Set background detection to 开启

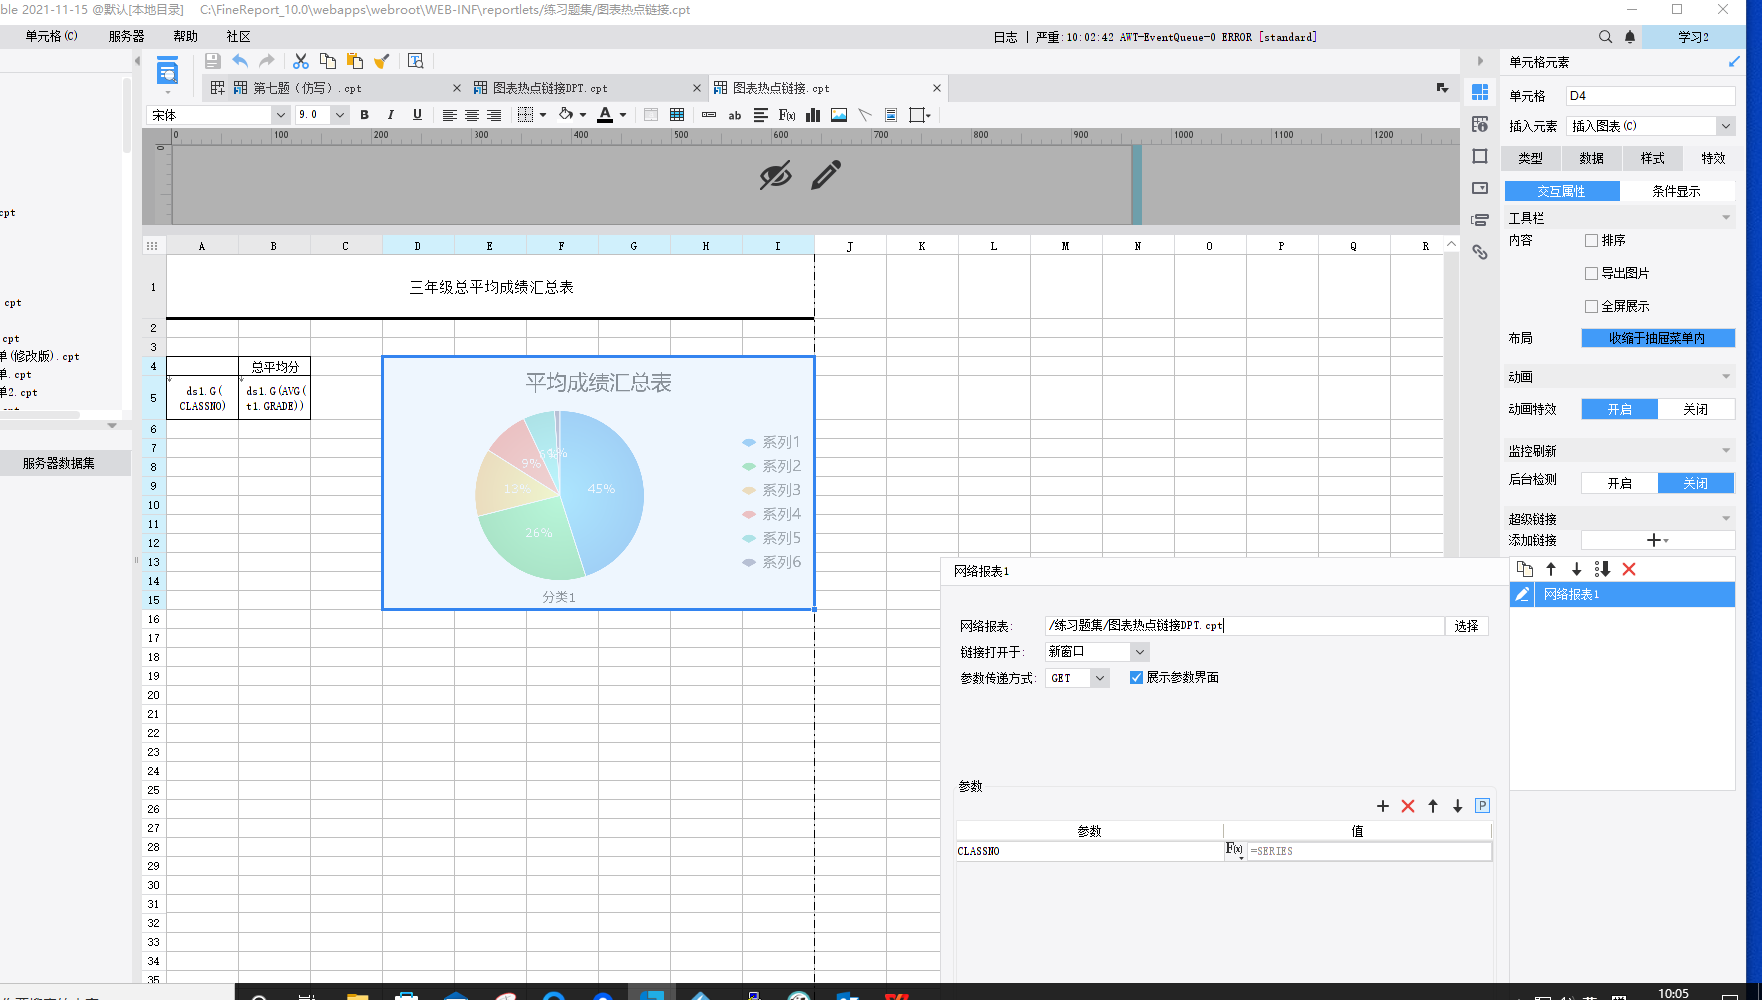tap(1620, 483)
